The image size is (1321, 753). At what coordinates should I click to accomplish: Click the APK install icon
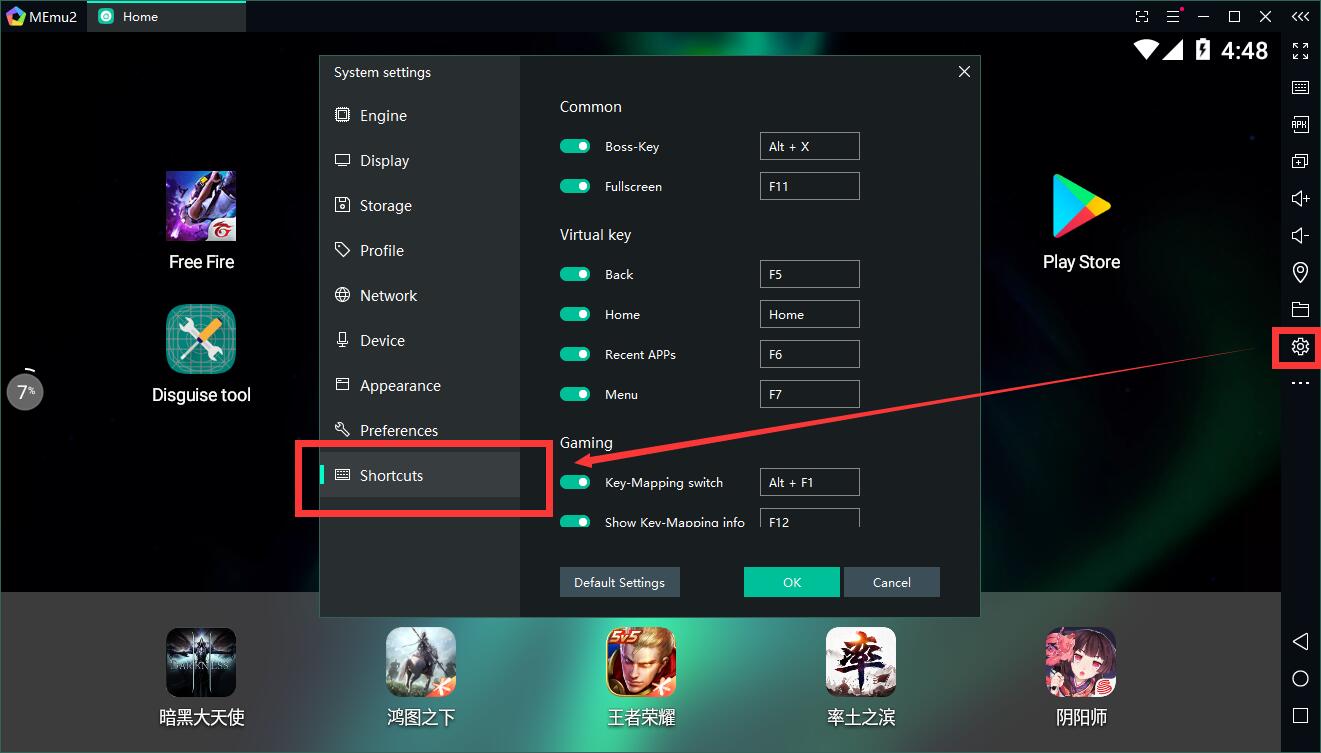click(x=1300, y=125)
